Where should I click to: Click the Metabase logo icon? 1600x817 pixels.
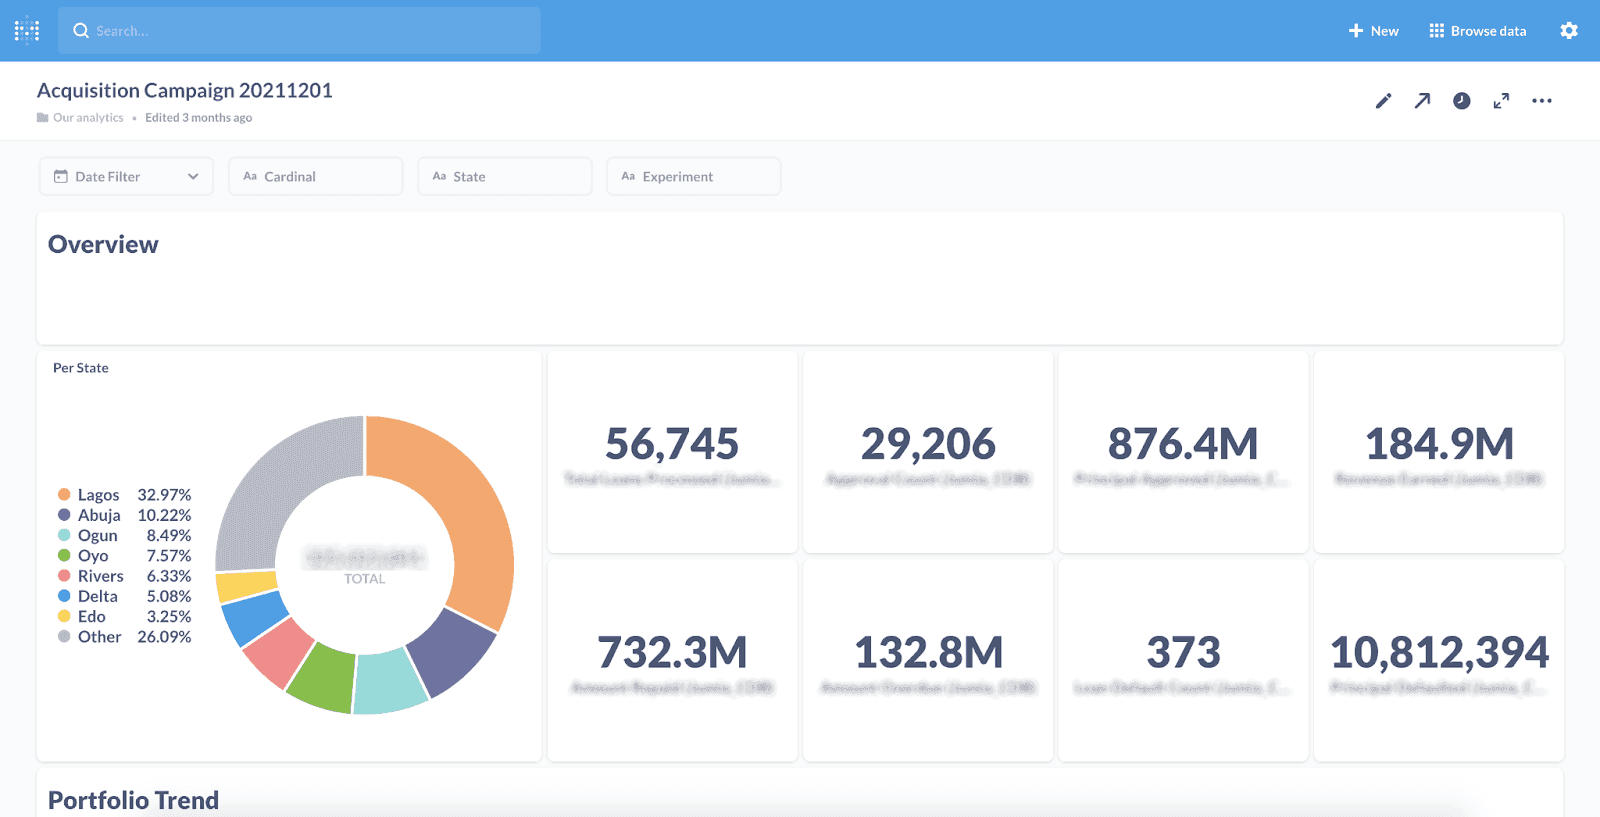[x=27, y=31]
